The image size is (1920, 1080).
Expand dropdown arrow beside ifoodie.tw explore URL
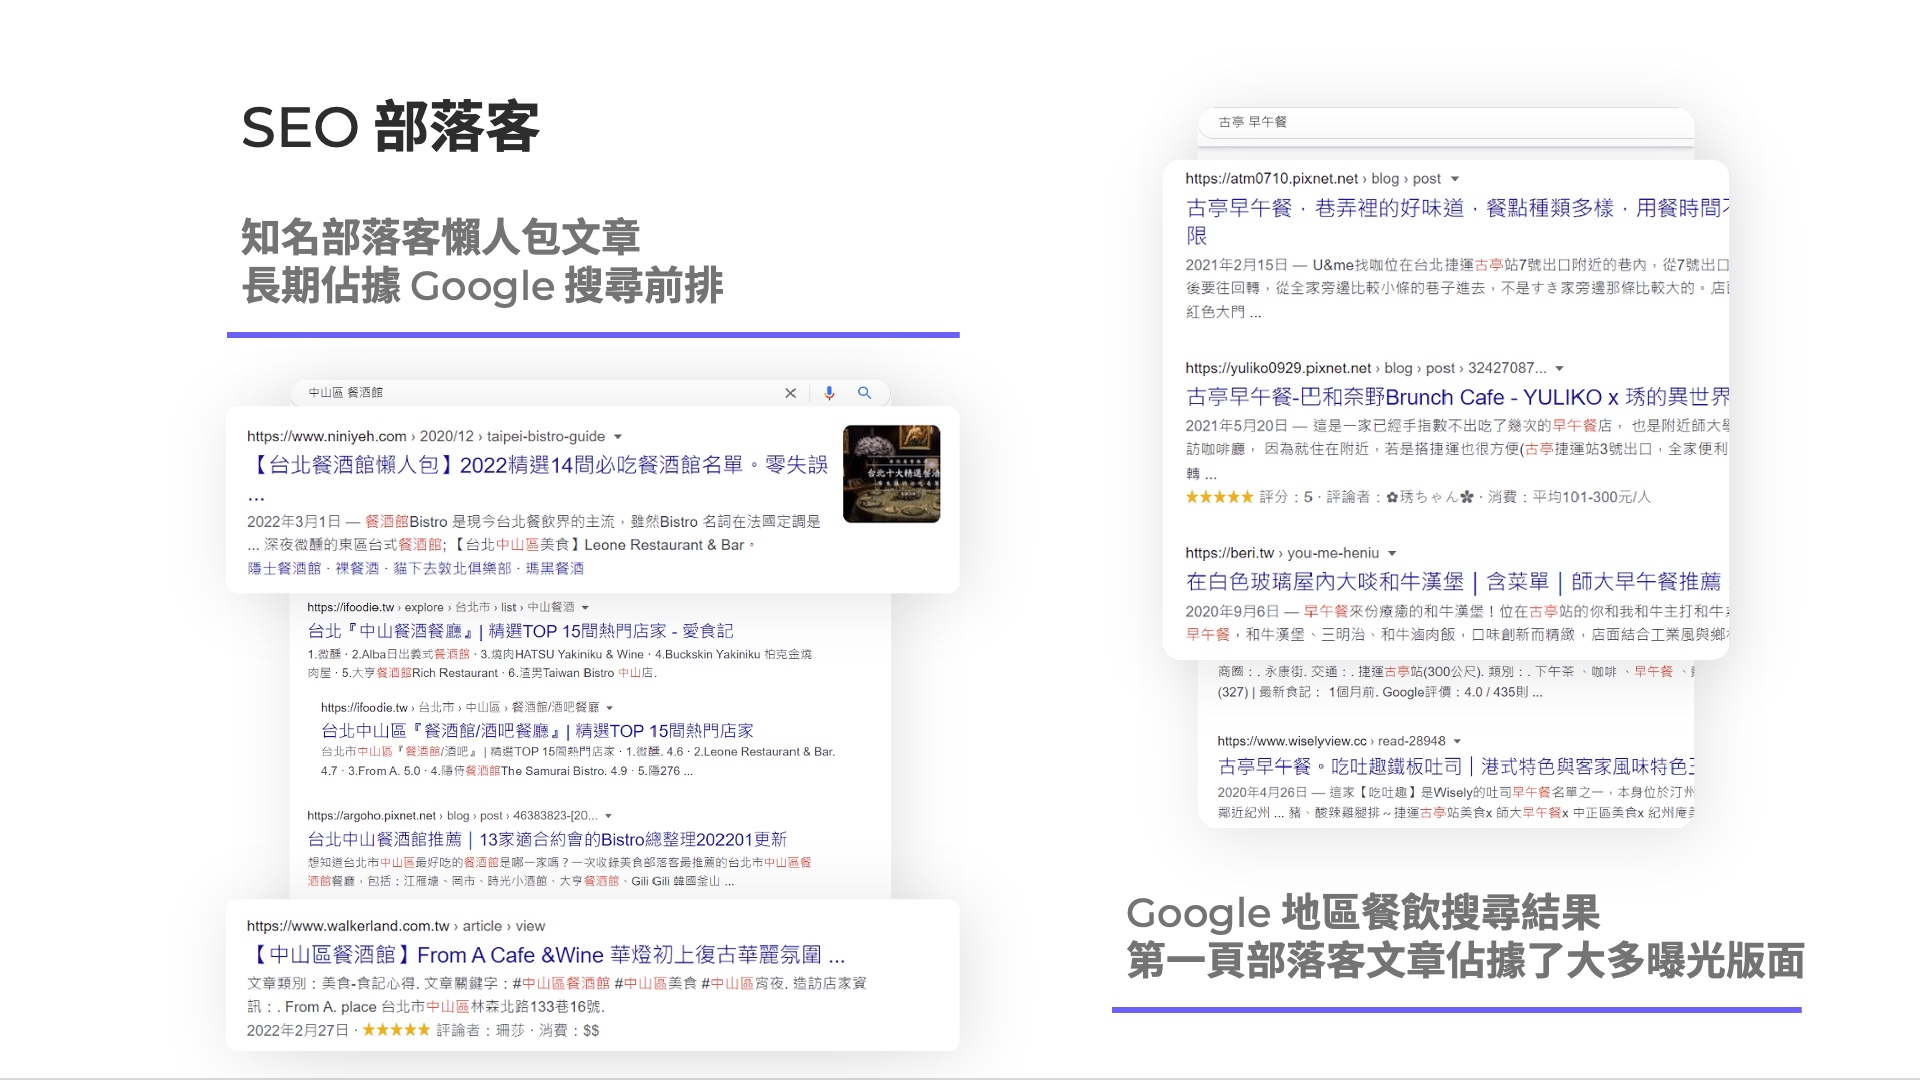[585, 608]
